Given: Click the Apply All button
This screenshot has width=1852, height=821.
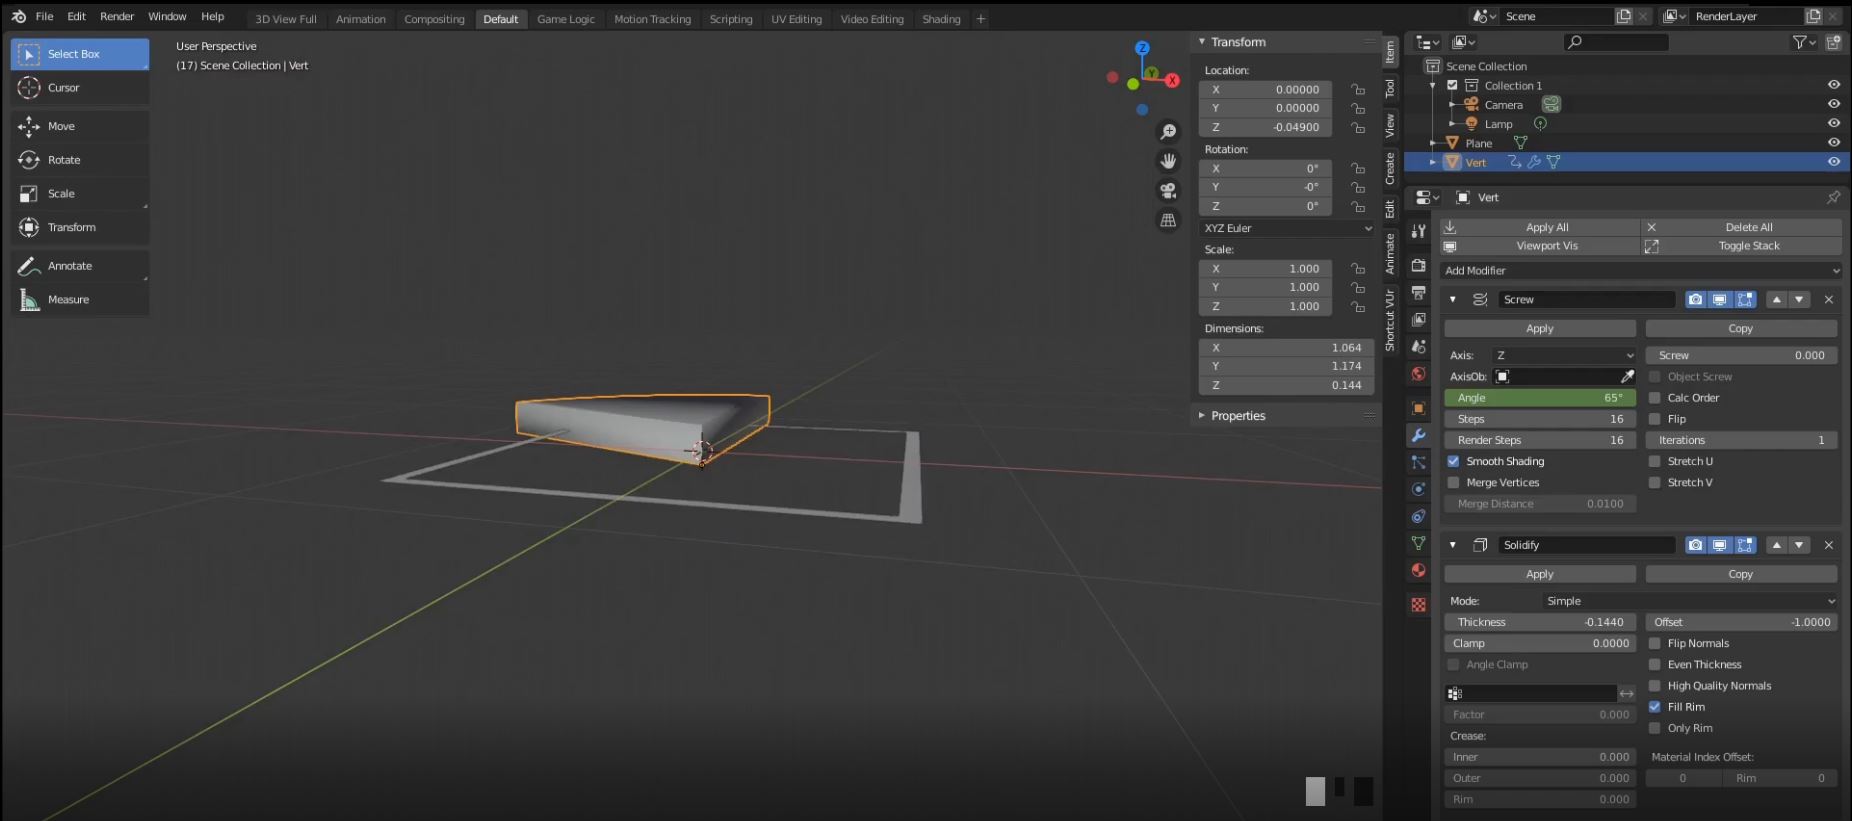Looking at the screenshot, I should click(x=1546, y=227).
